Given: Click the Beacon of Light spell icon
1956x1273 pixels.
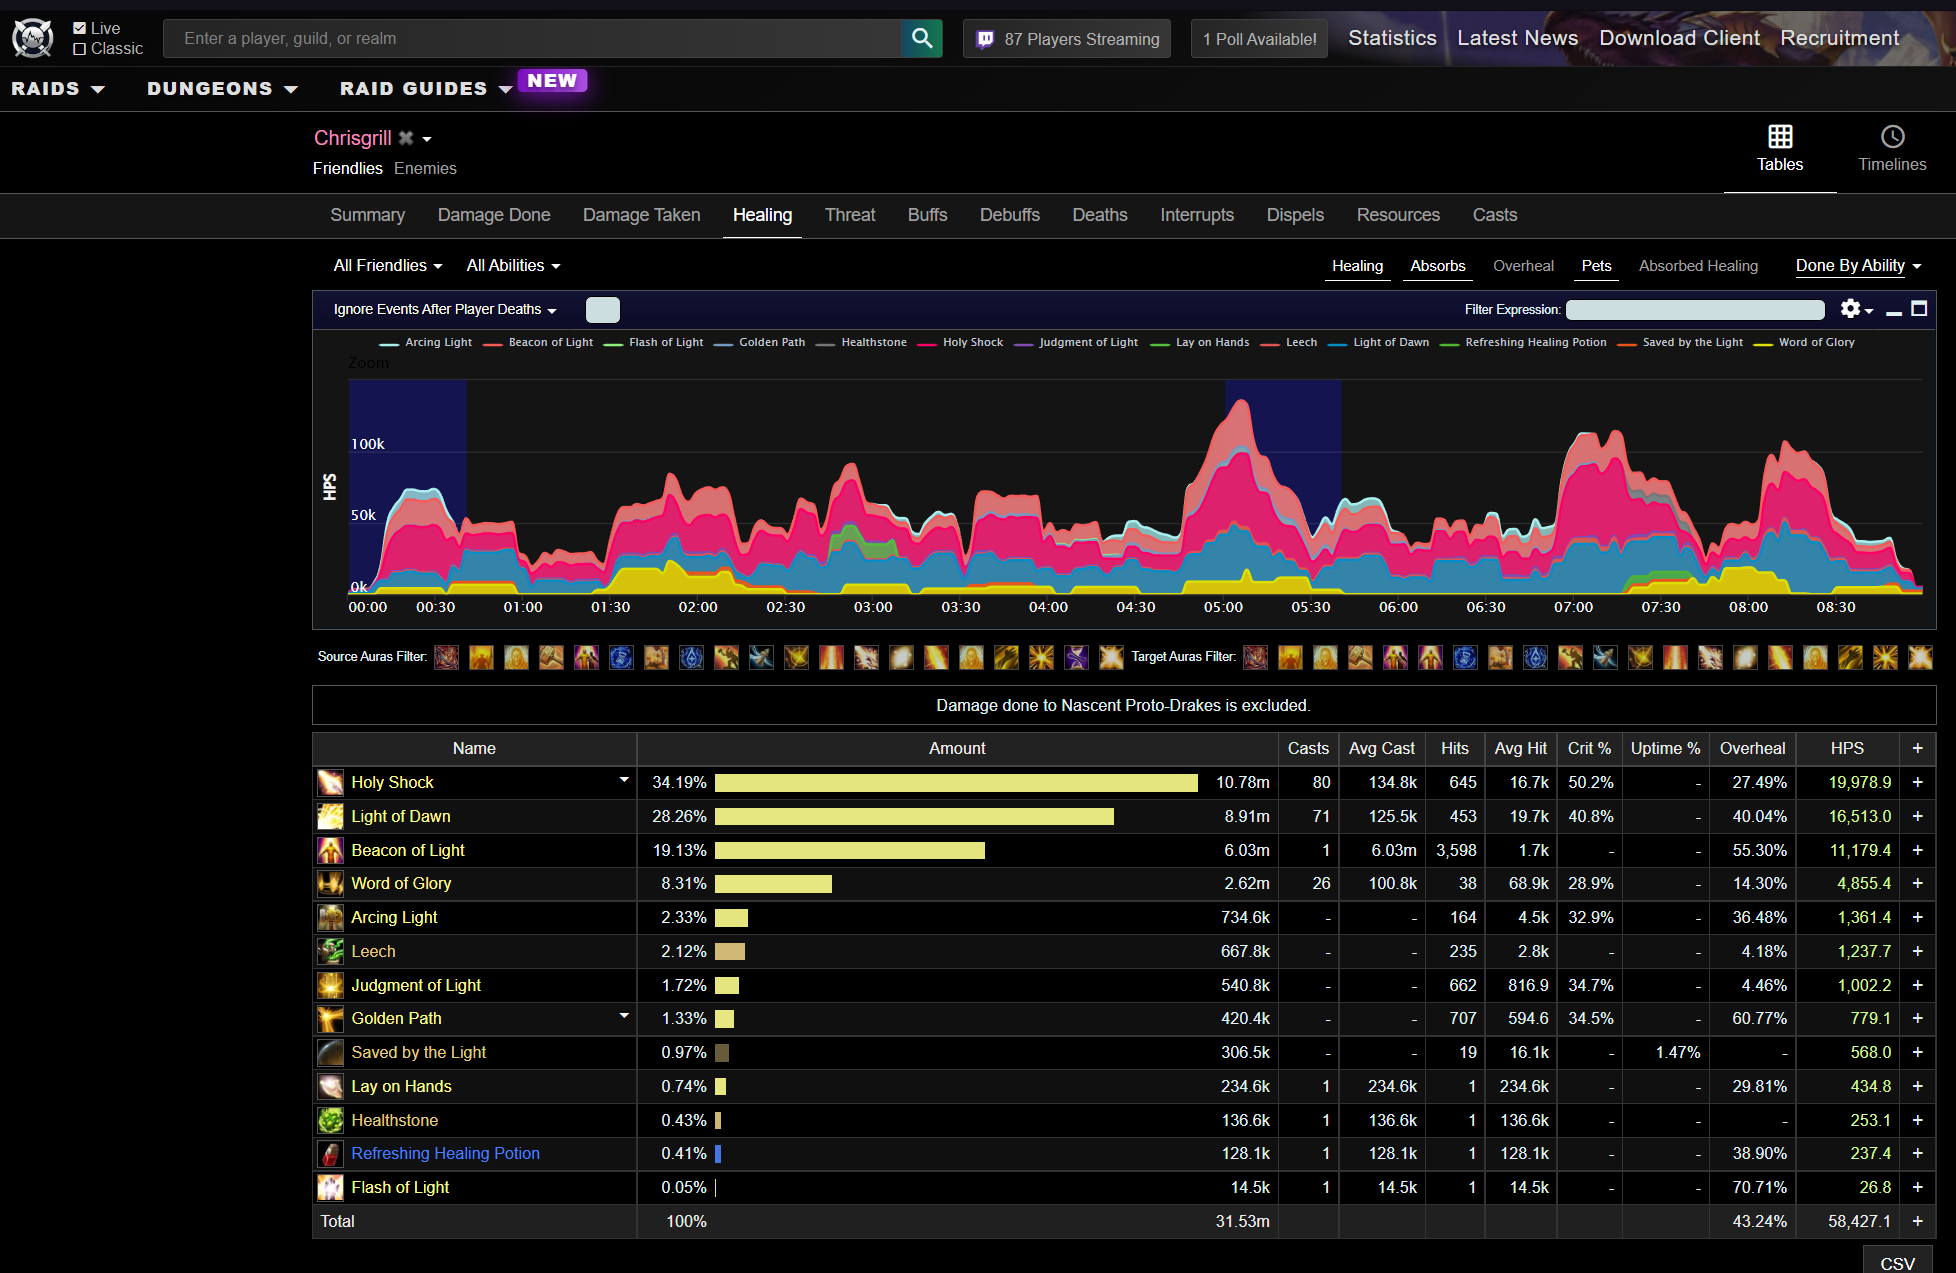Looking at the screenshot, I should tap(330, 850).
